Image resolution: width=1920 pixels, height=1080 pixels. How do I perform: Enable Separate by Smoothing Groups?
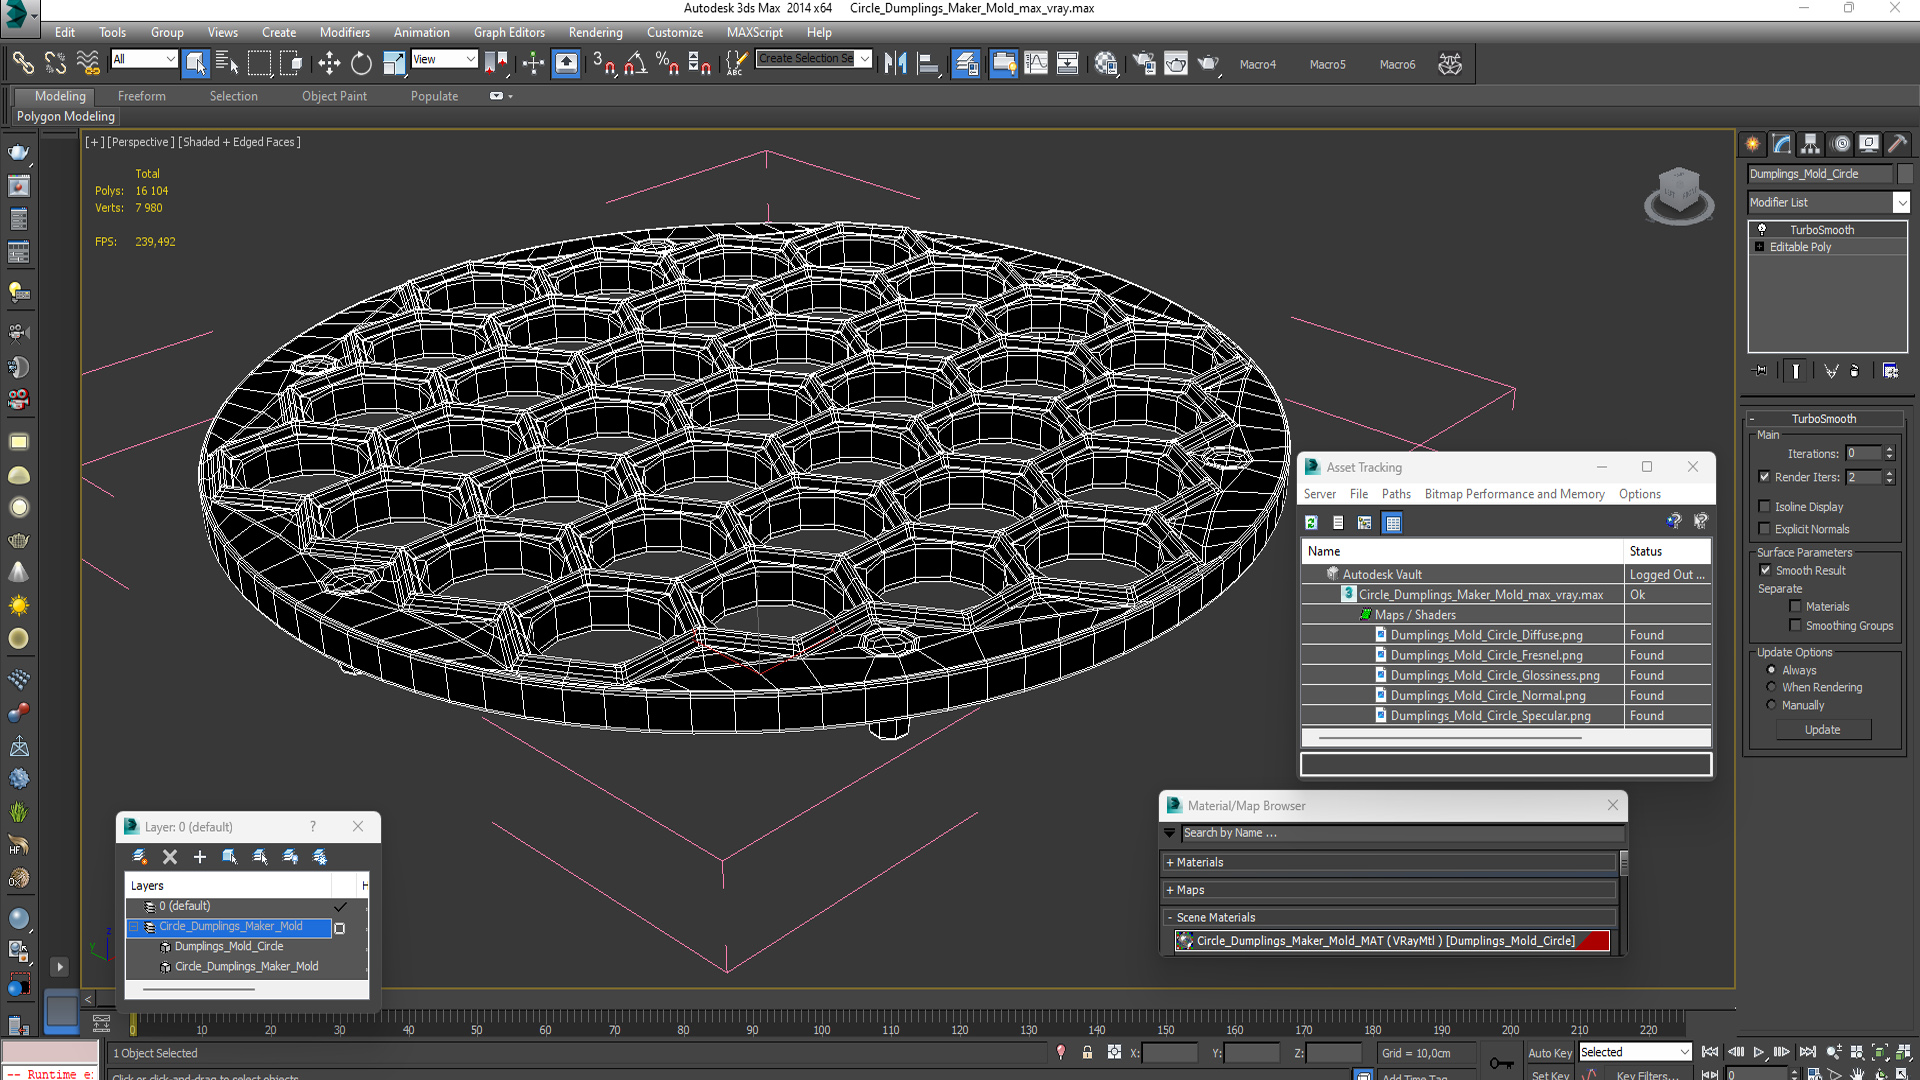(x=1795, y=626)
